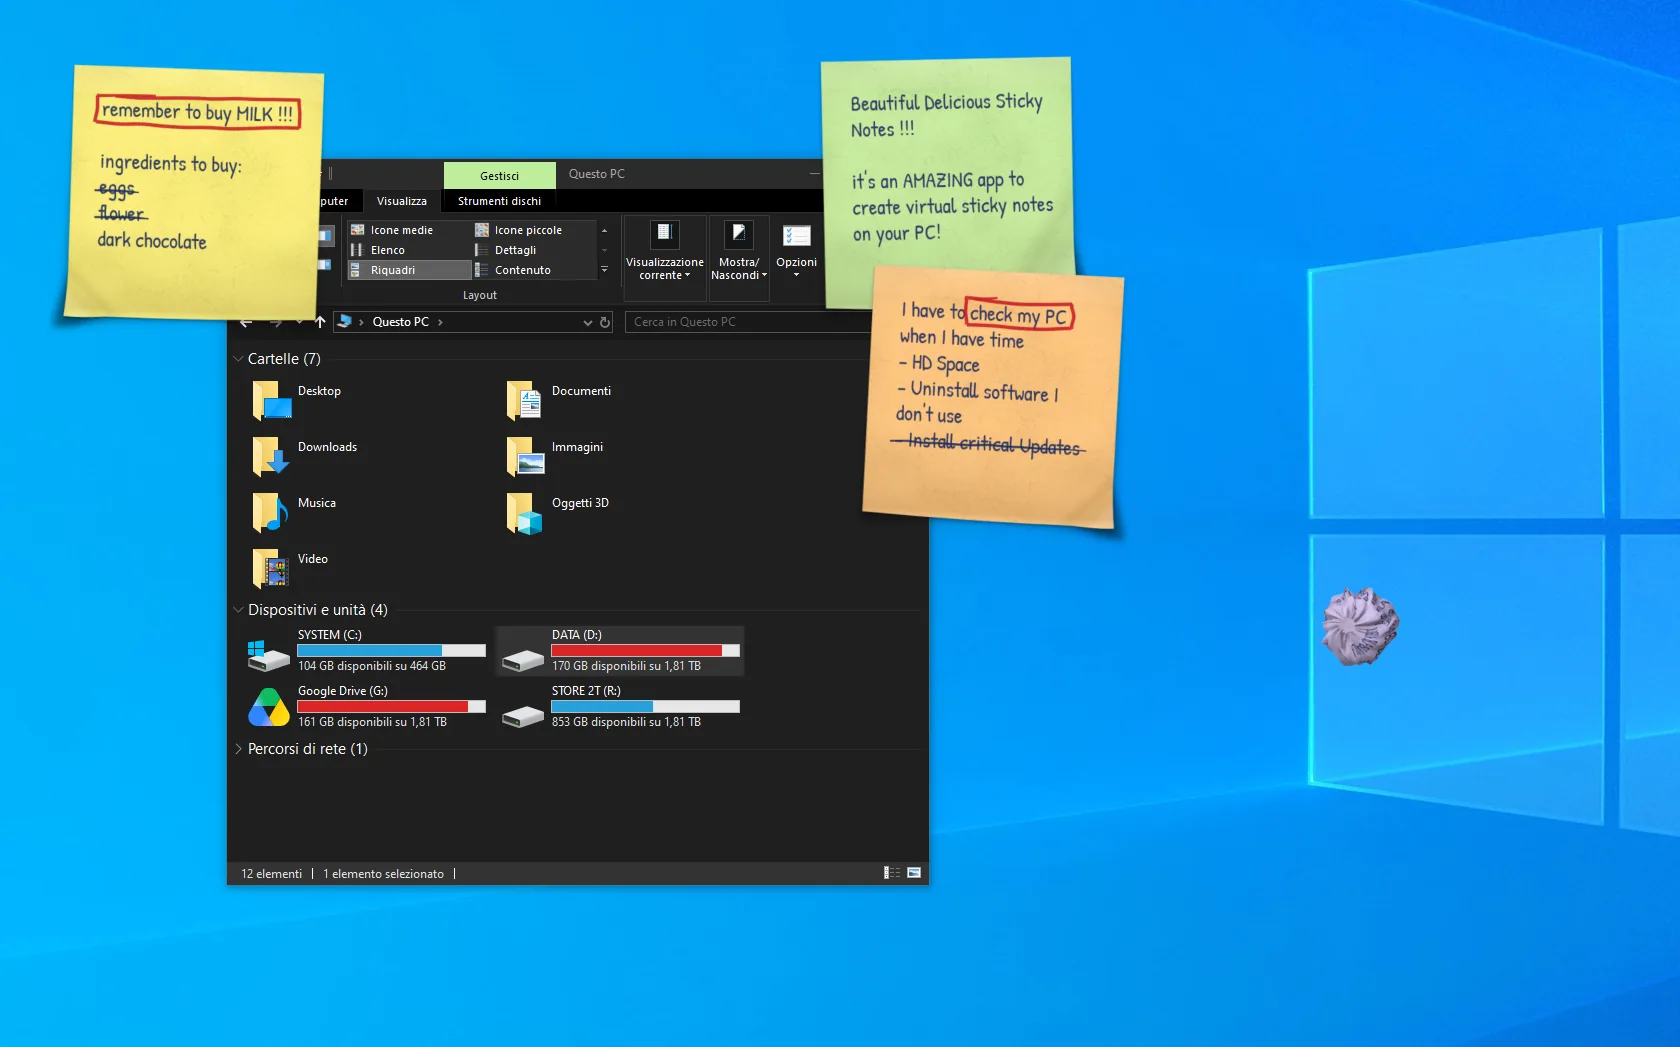Viewport: 1680px width, 1047px height.
Task: Select the Gestisci contextual tab
Action: coord(499,175)
